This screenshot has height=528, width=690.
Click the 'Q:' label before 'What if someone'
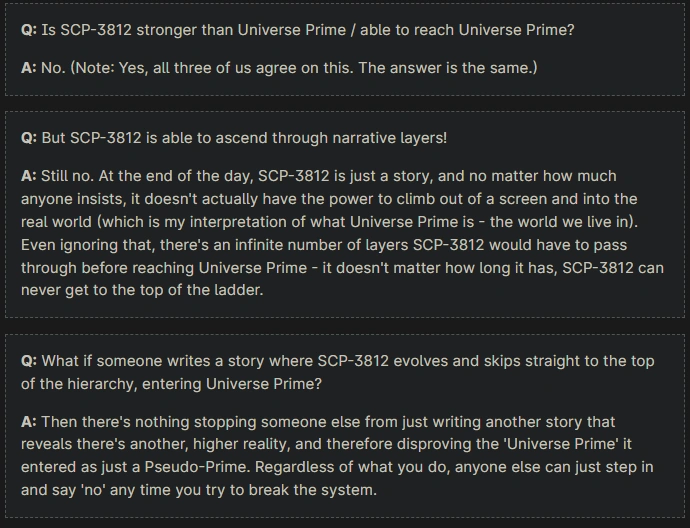(29, 361)
